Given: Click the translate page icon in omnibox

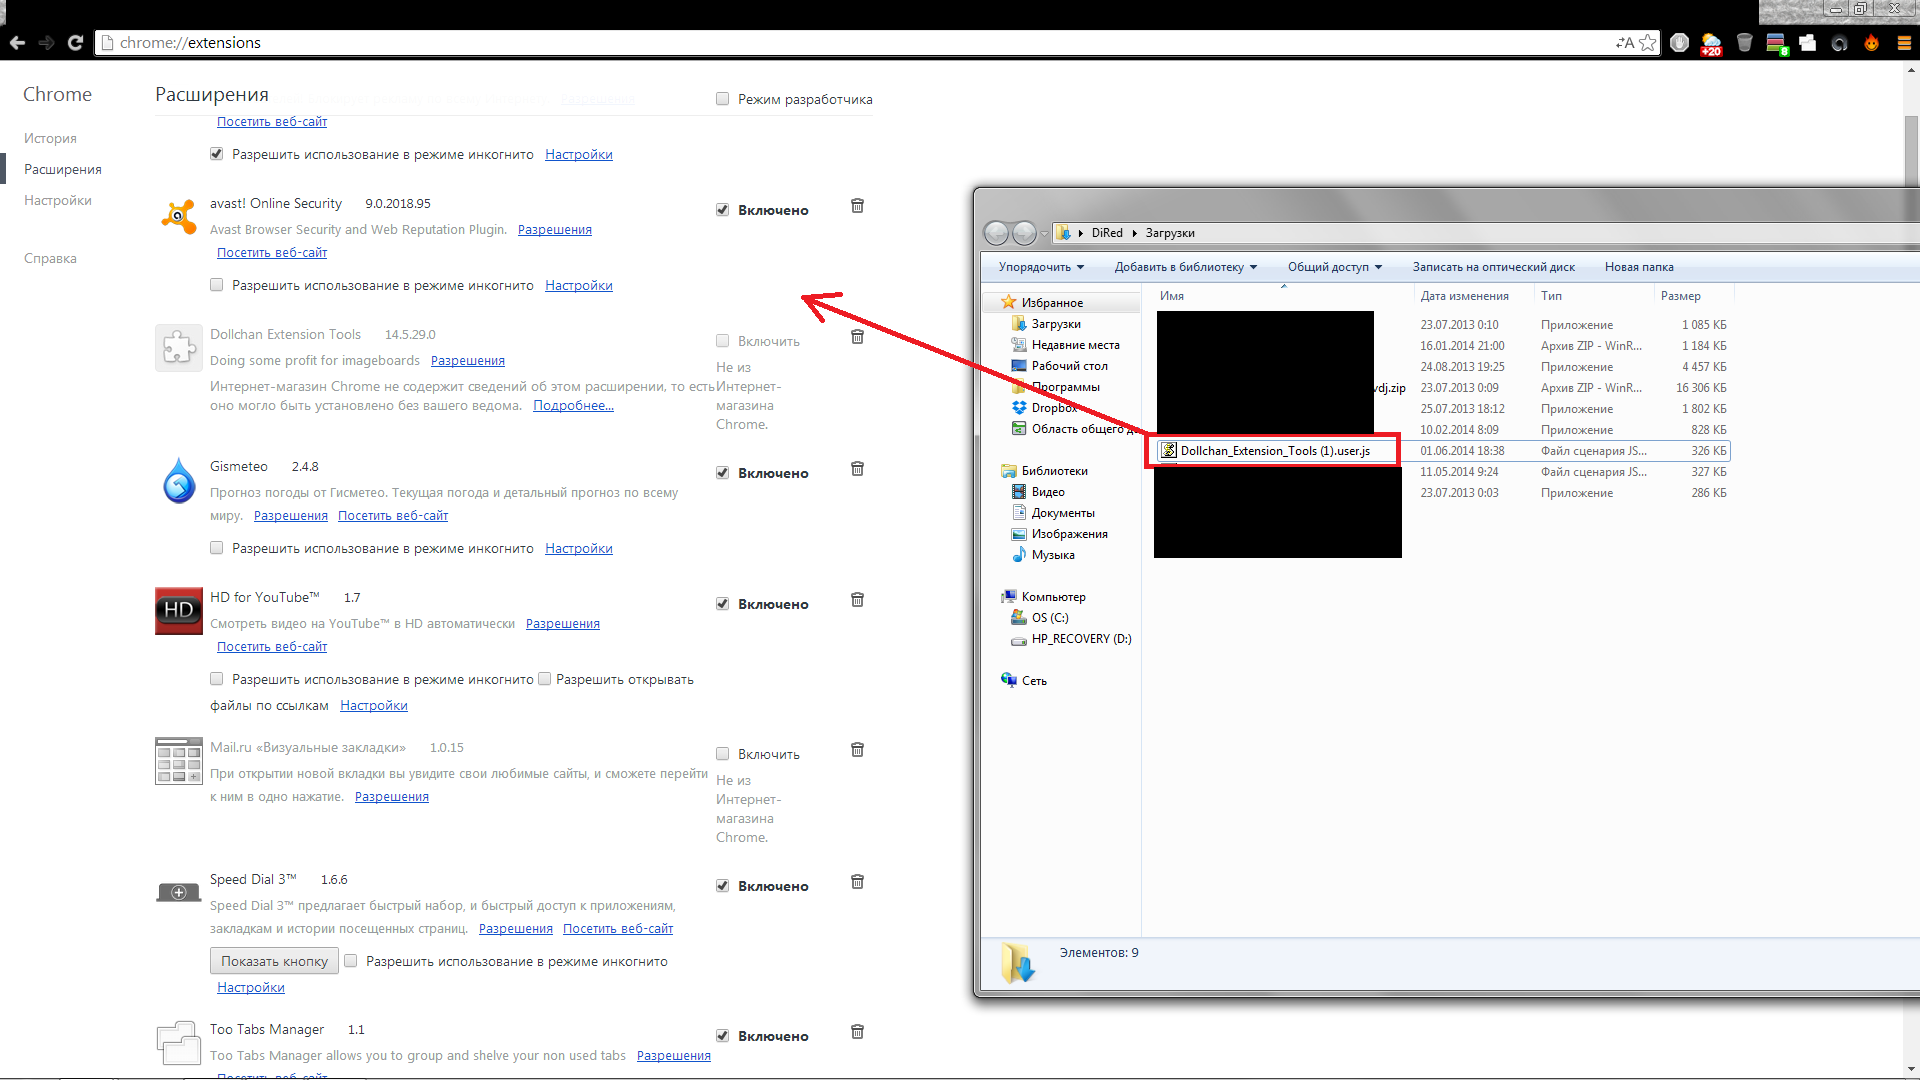Looking at the screenshot, I should click(1624, 43).
